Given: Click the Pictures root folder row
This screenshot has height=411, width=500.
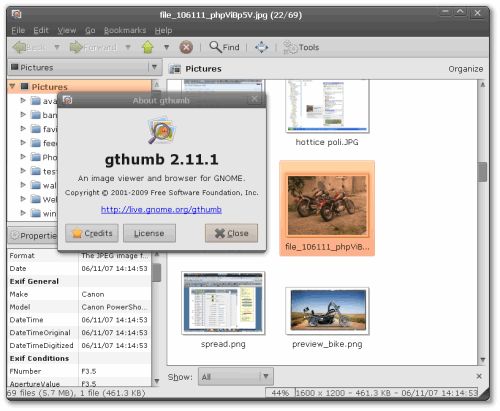Looking at the screenshot, I should [79, 87].
